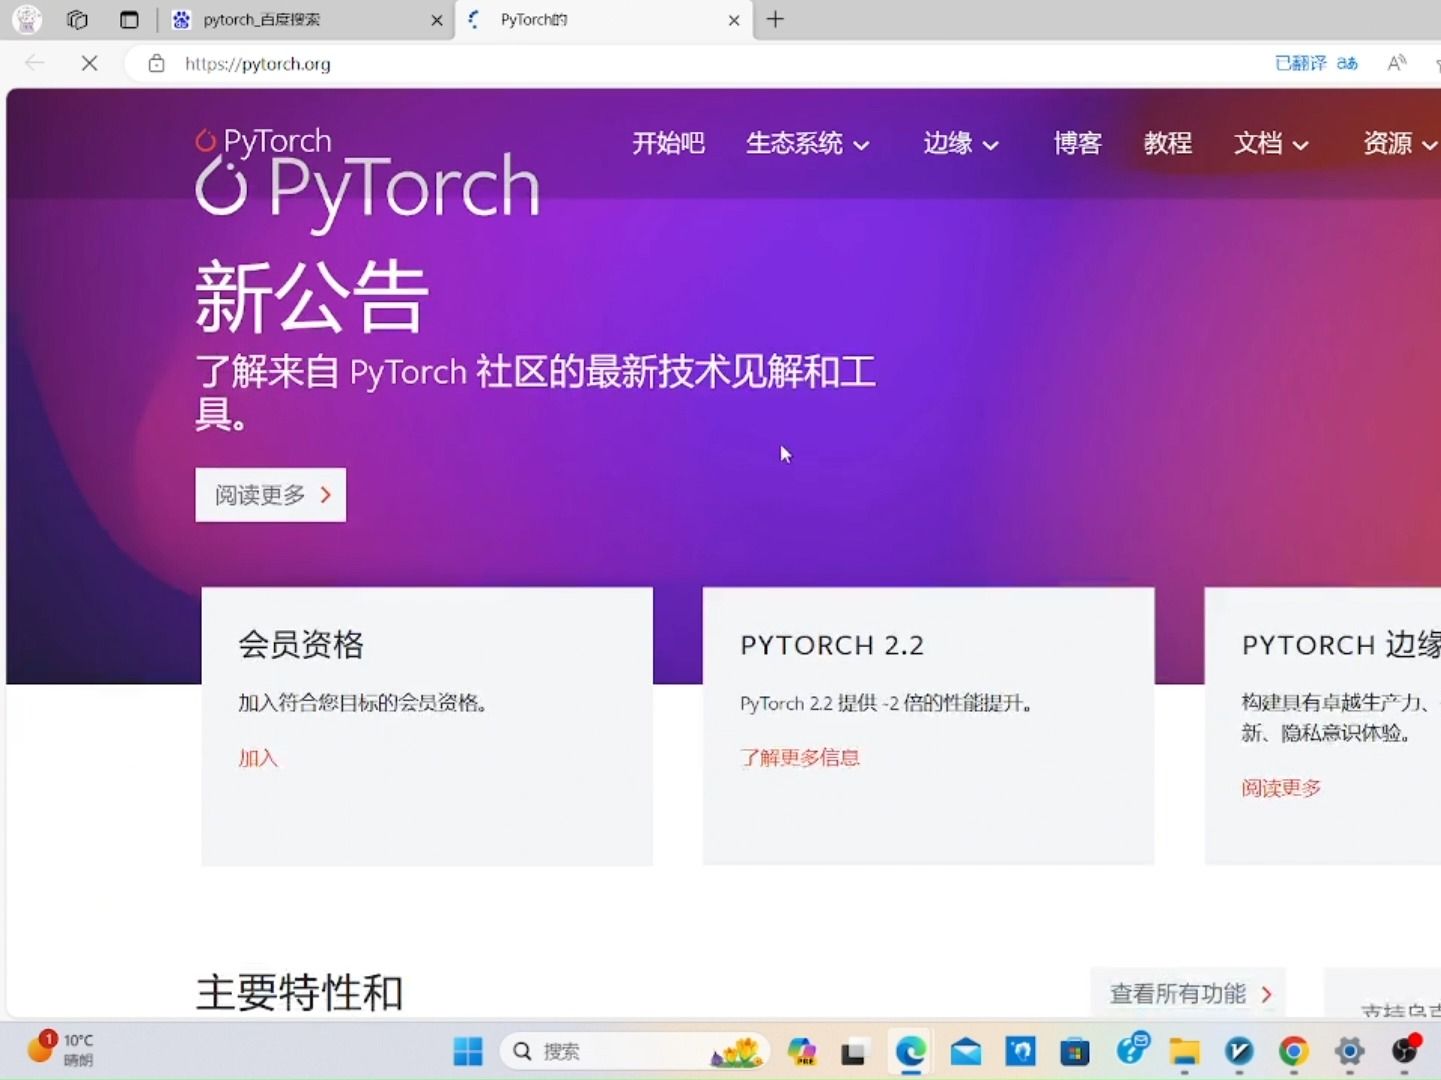The height and width of the screenshot is (1080, 1441).
Task: Launch Google Chrome from the taskbar
Action: coord(1294,1051)
